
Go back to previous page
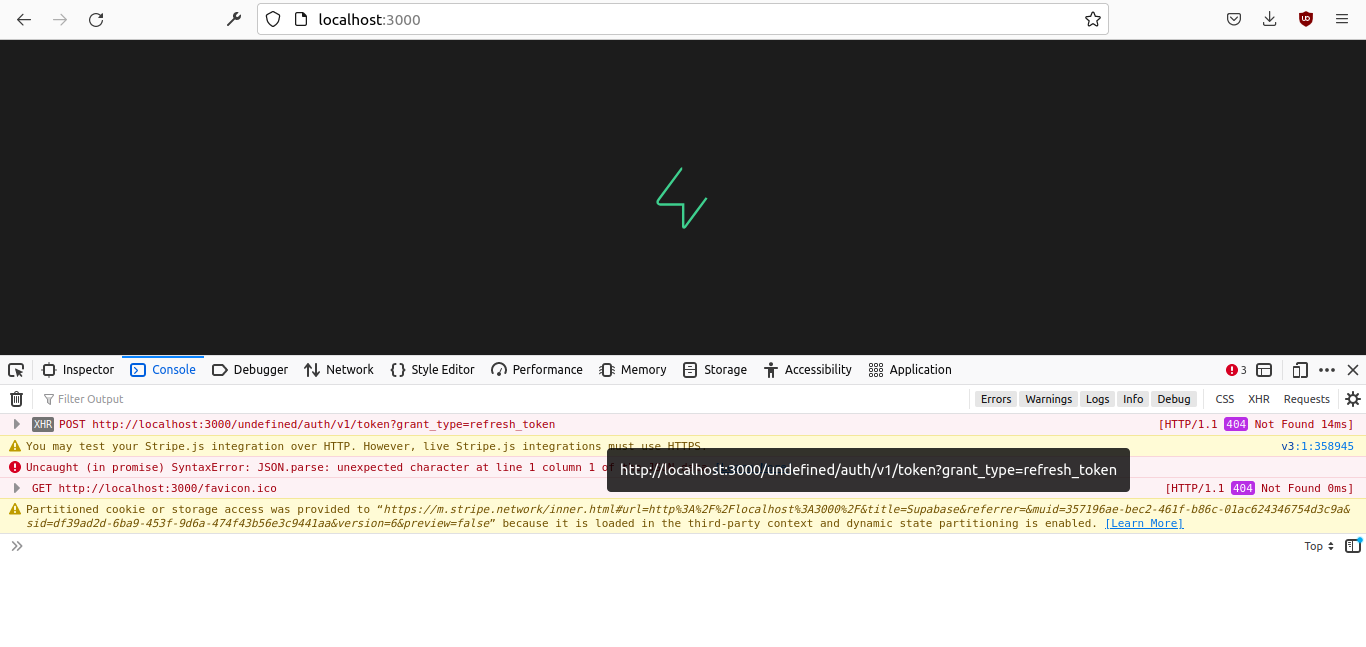(24, 19)
